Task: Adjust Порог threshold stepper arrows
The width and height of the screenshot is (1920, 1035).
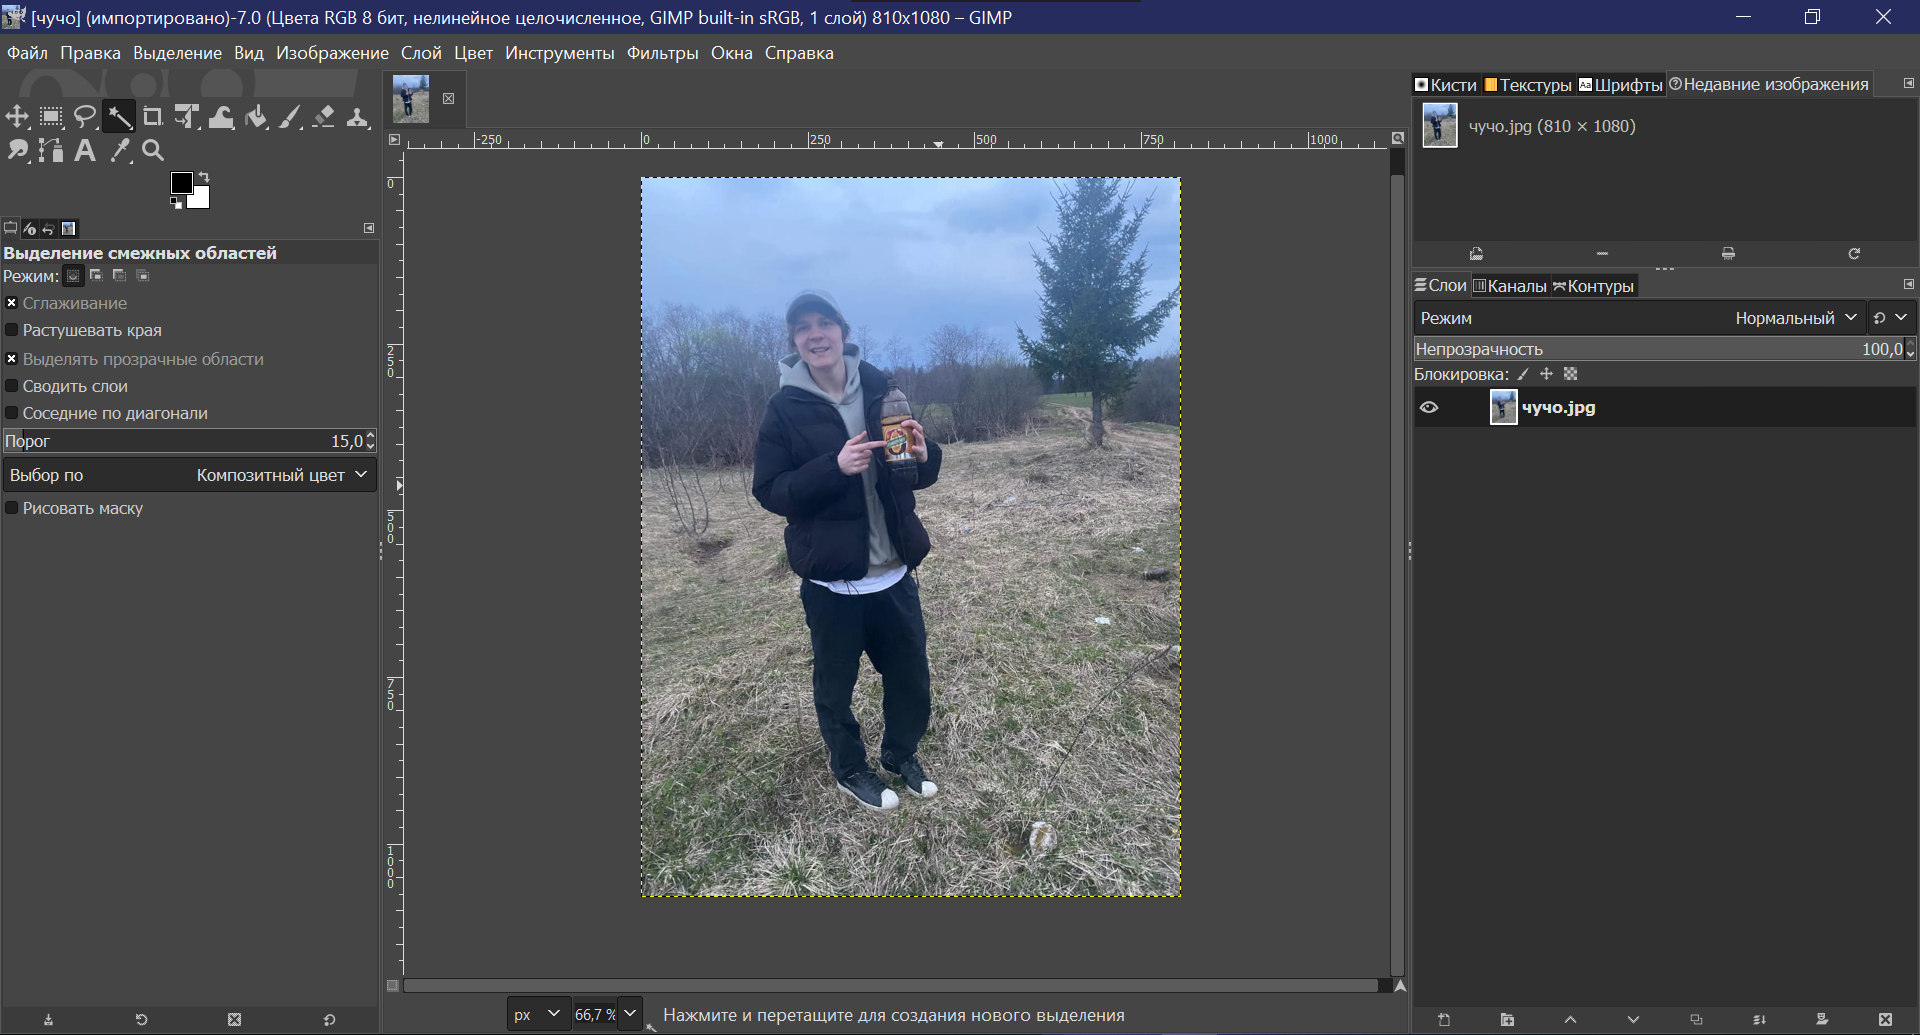Action: coord(371,441)
